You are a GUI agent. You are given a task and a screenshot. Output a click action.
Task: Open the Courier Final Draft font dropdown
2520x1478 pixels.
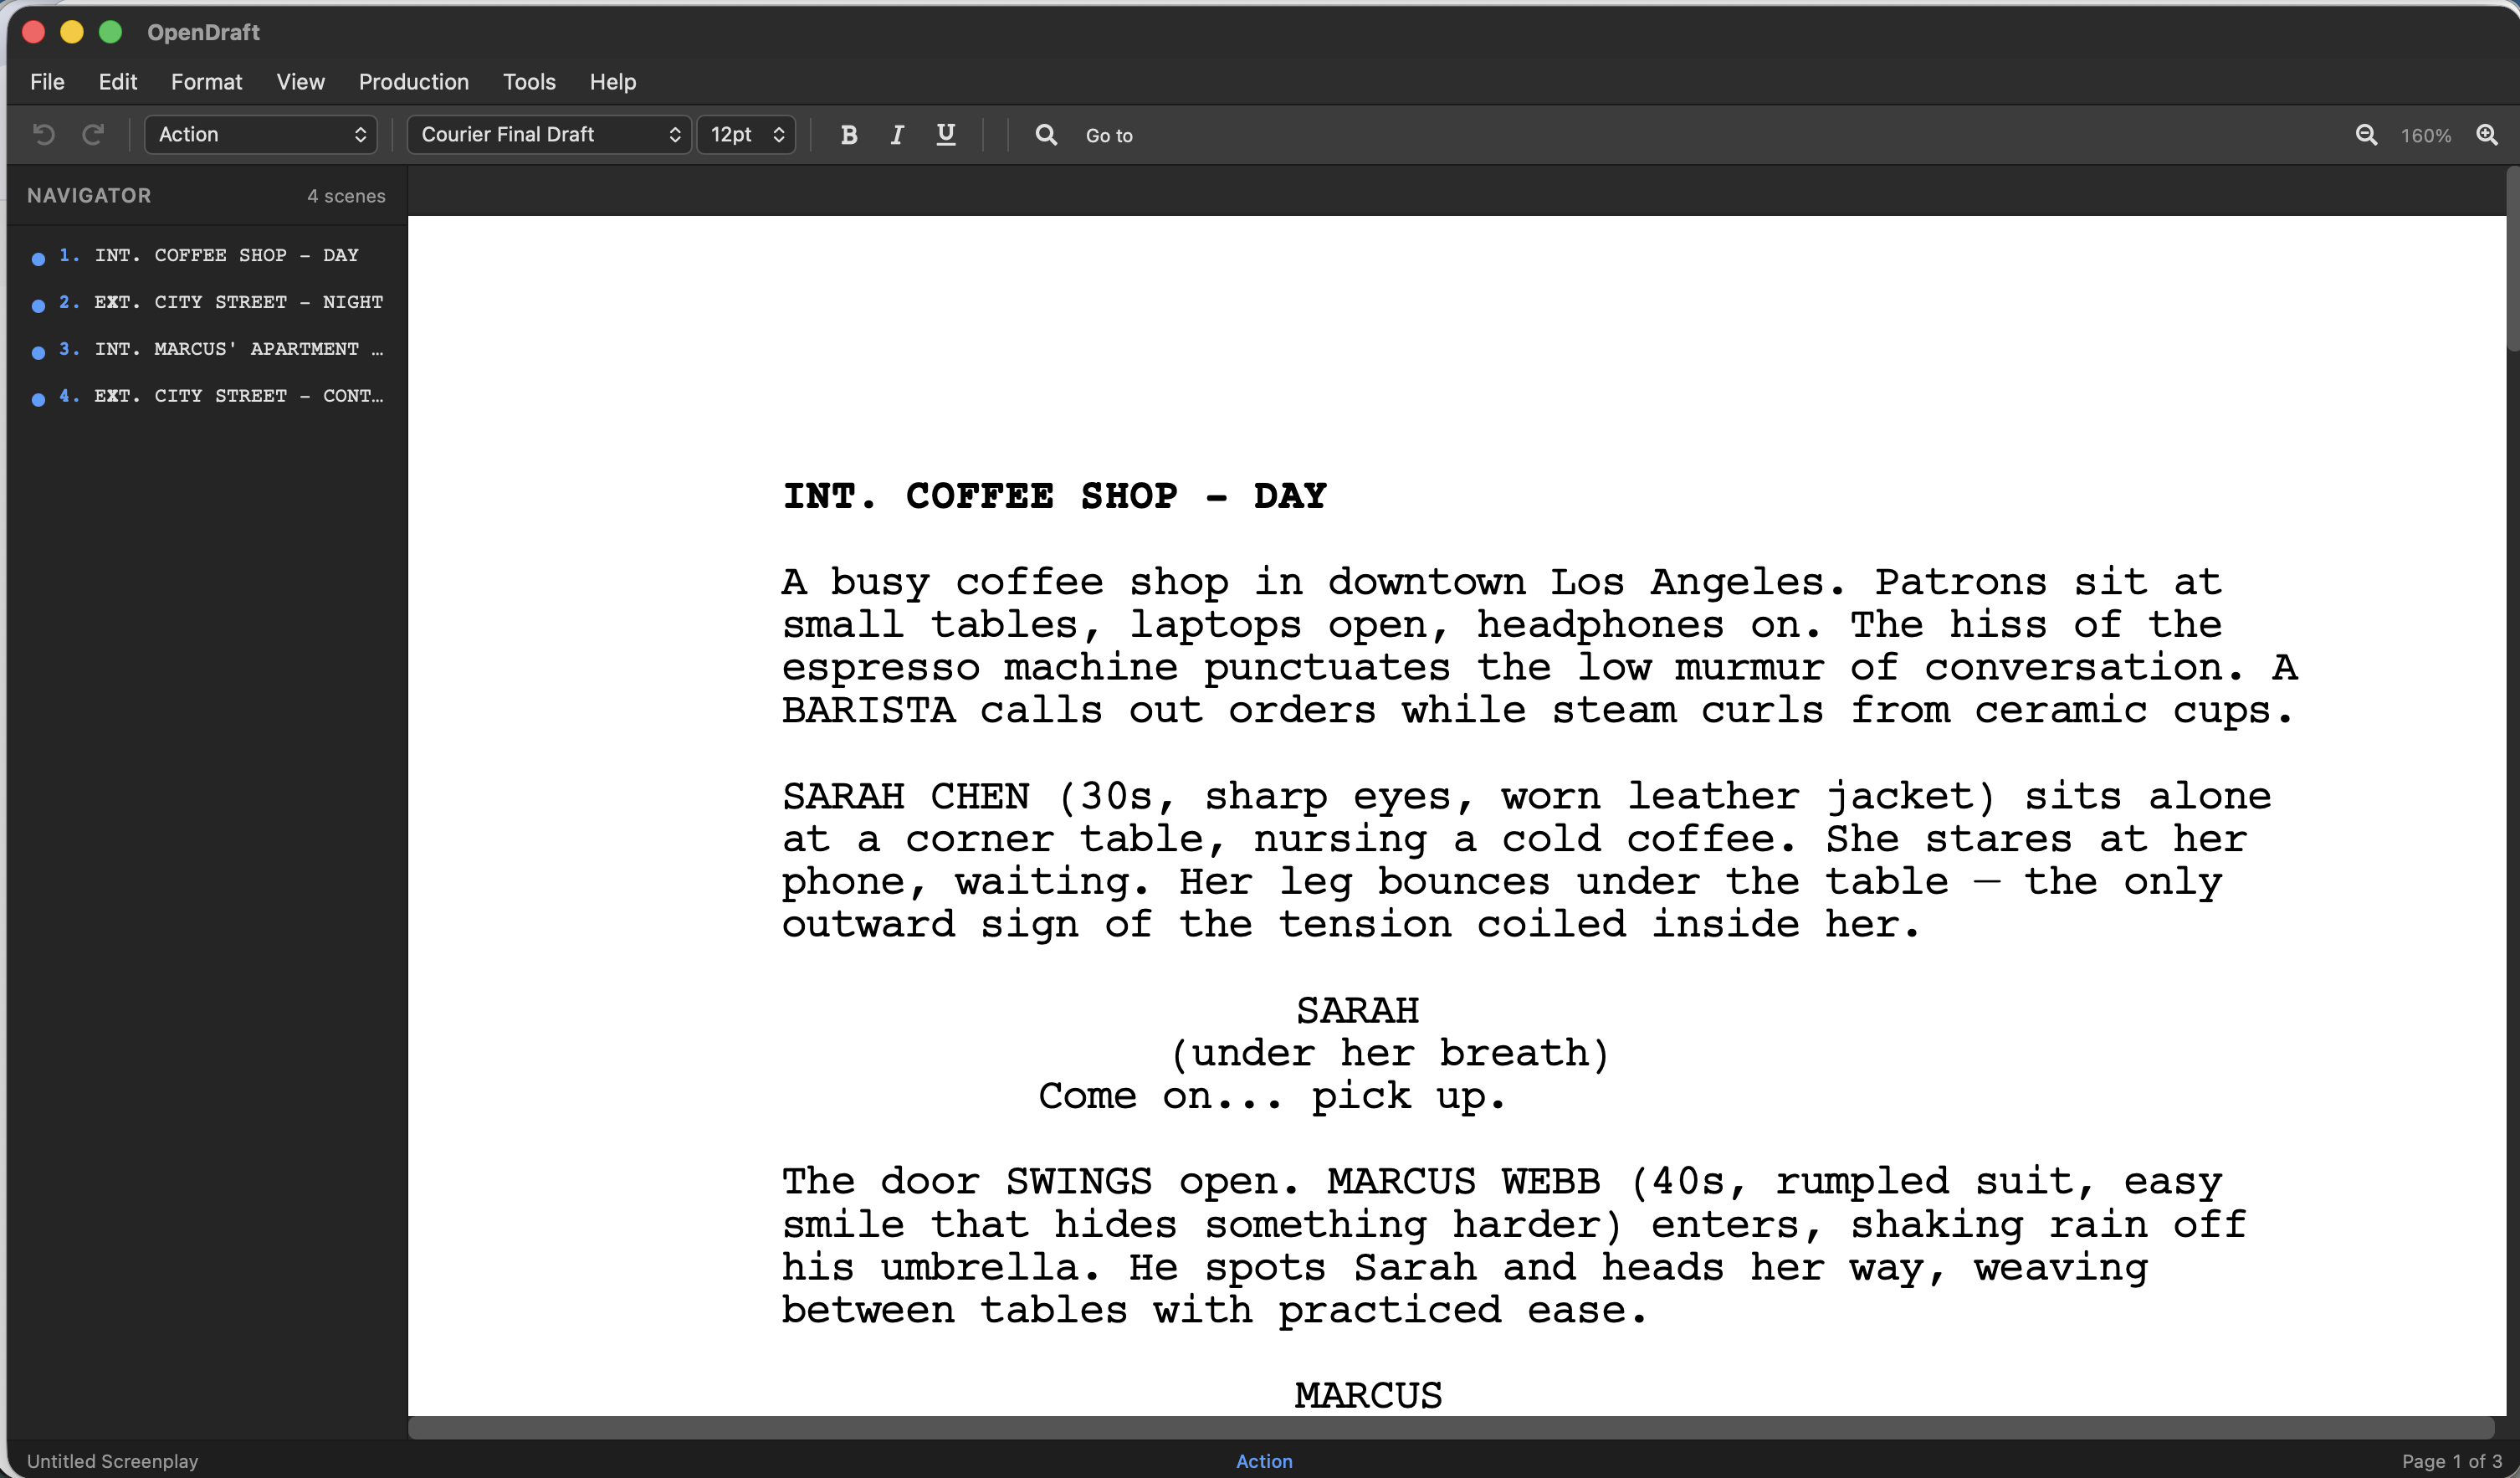[548, 134]
